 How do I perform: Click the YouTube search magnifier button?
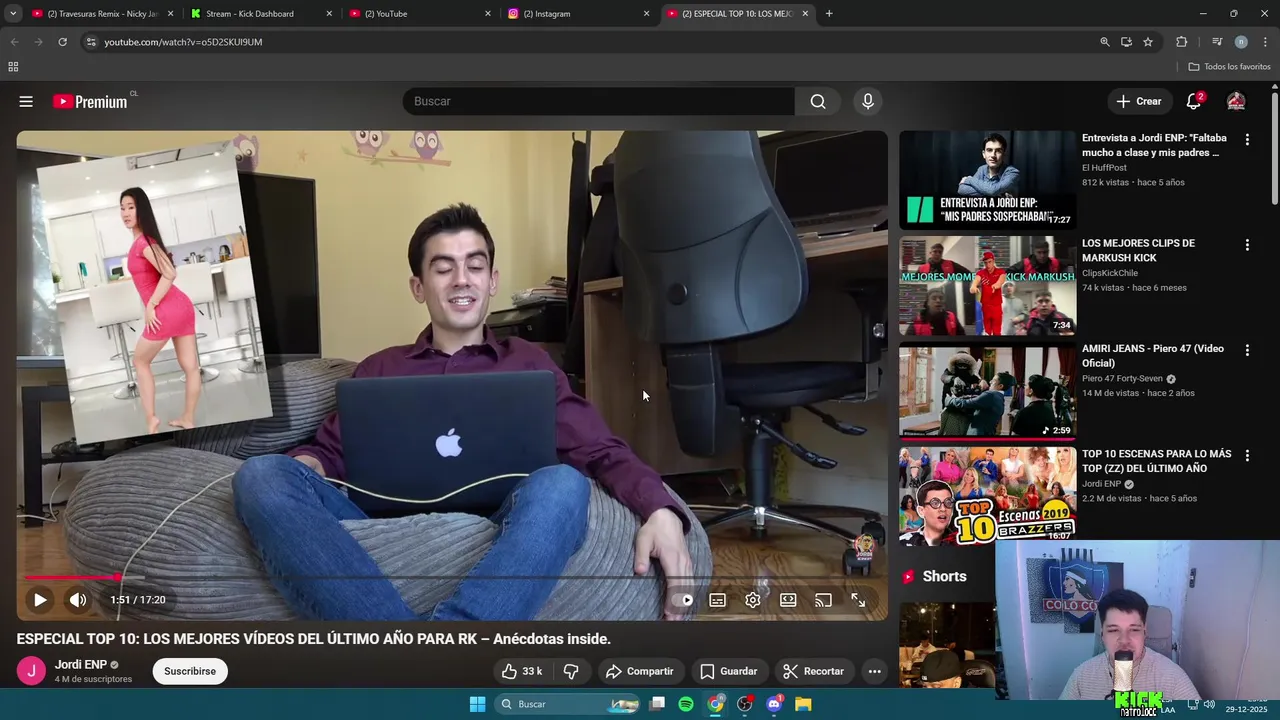pos(818,101)
